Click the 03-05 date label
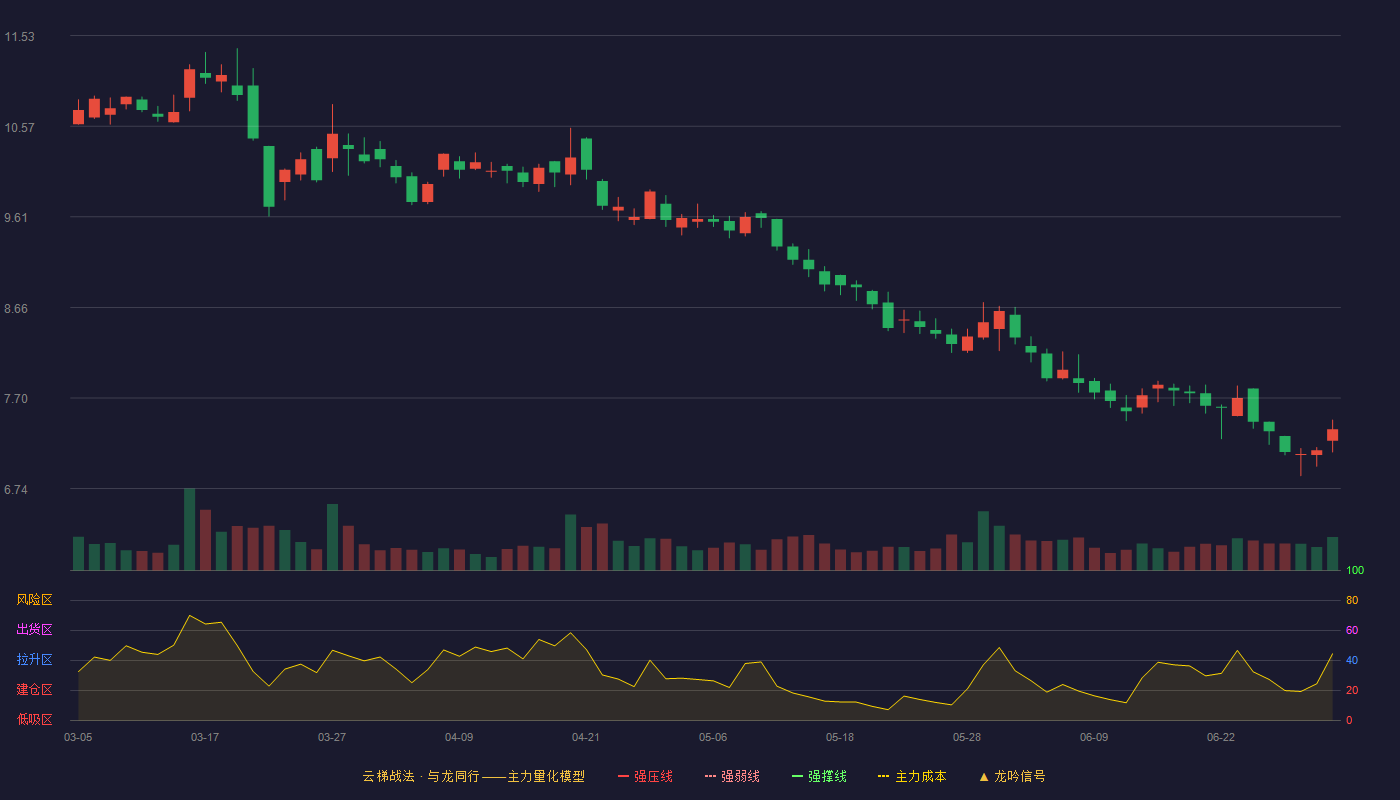 (x=78, y=737)
